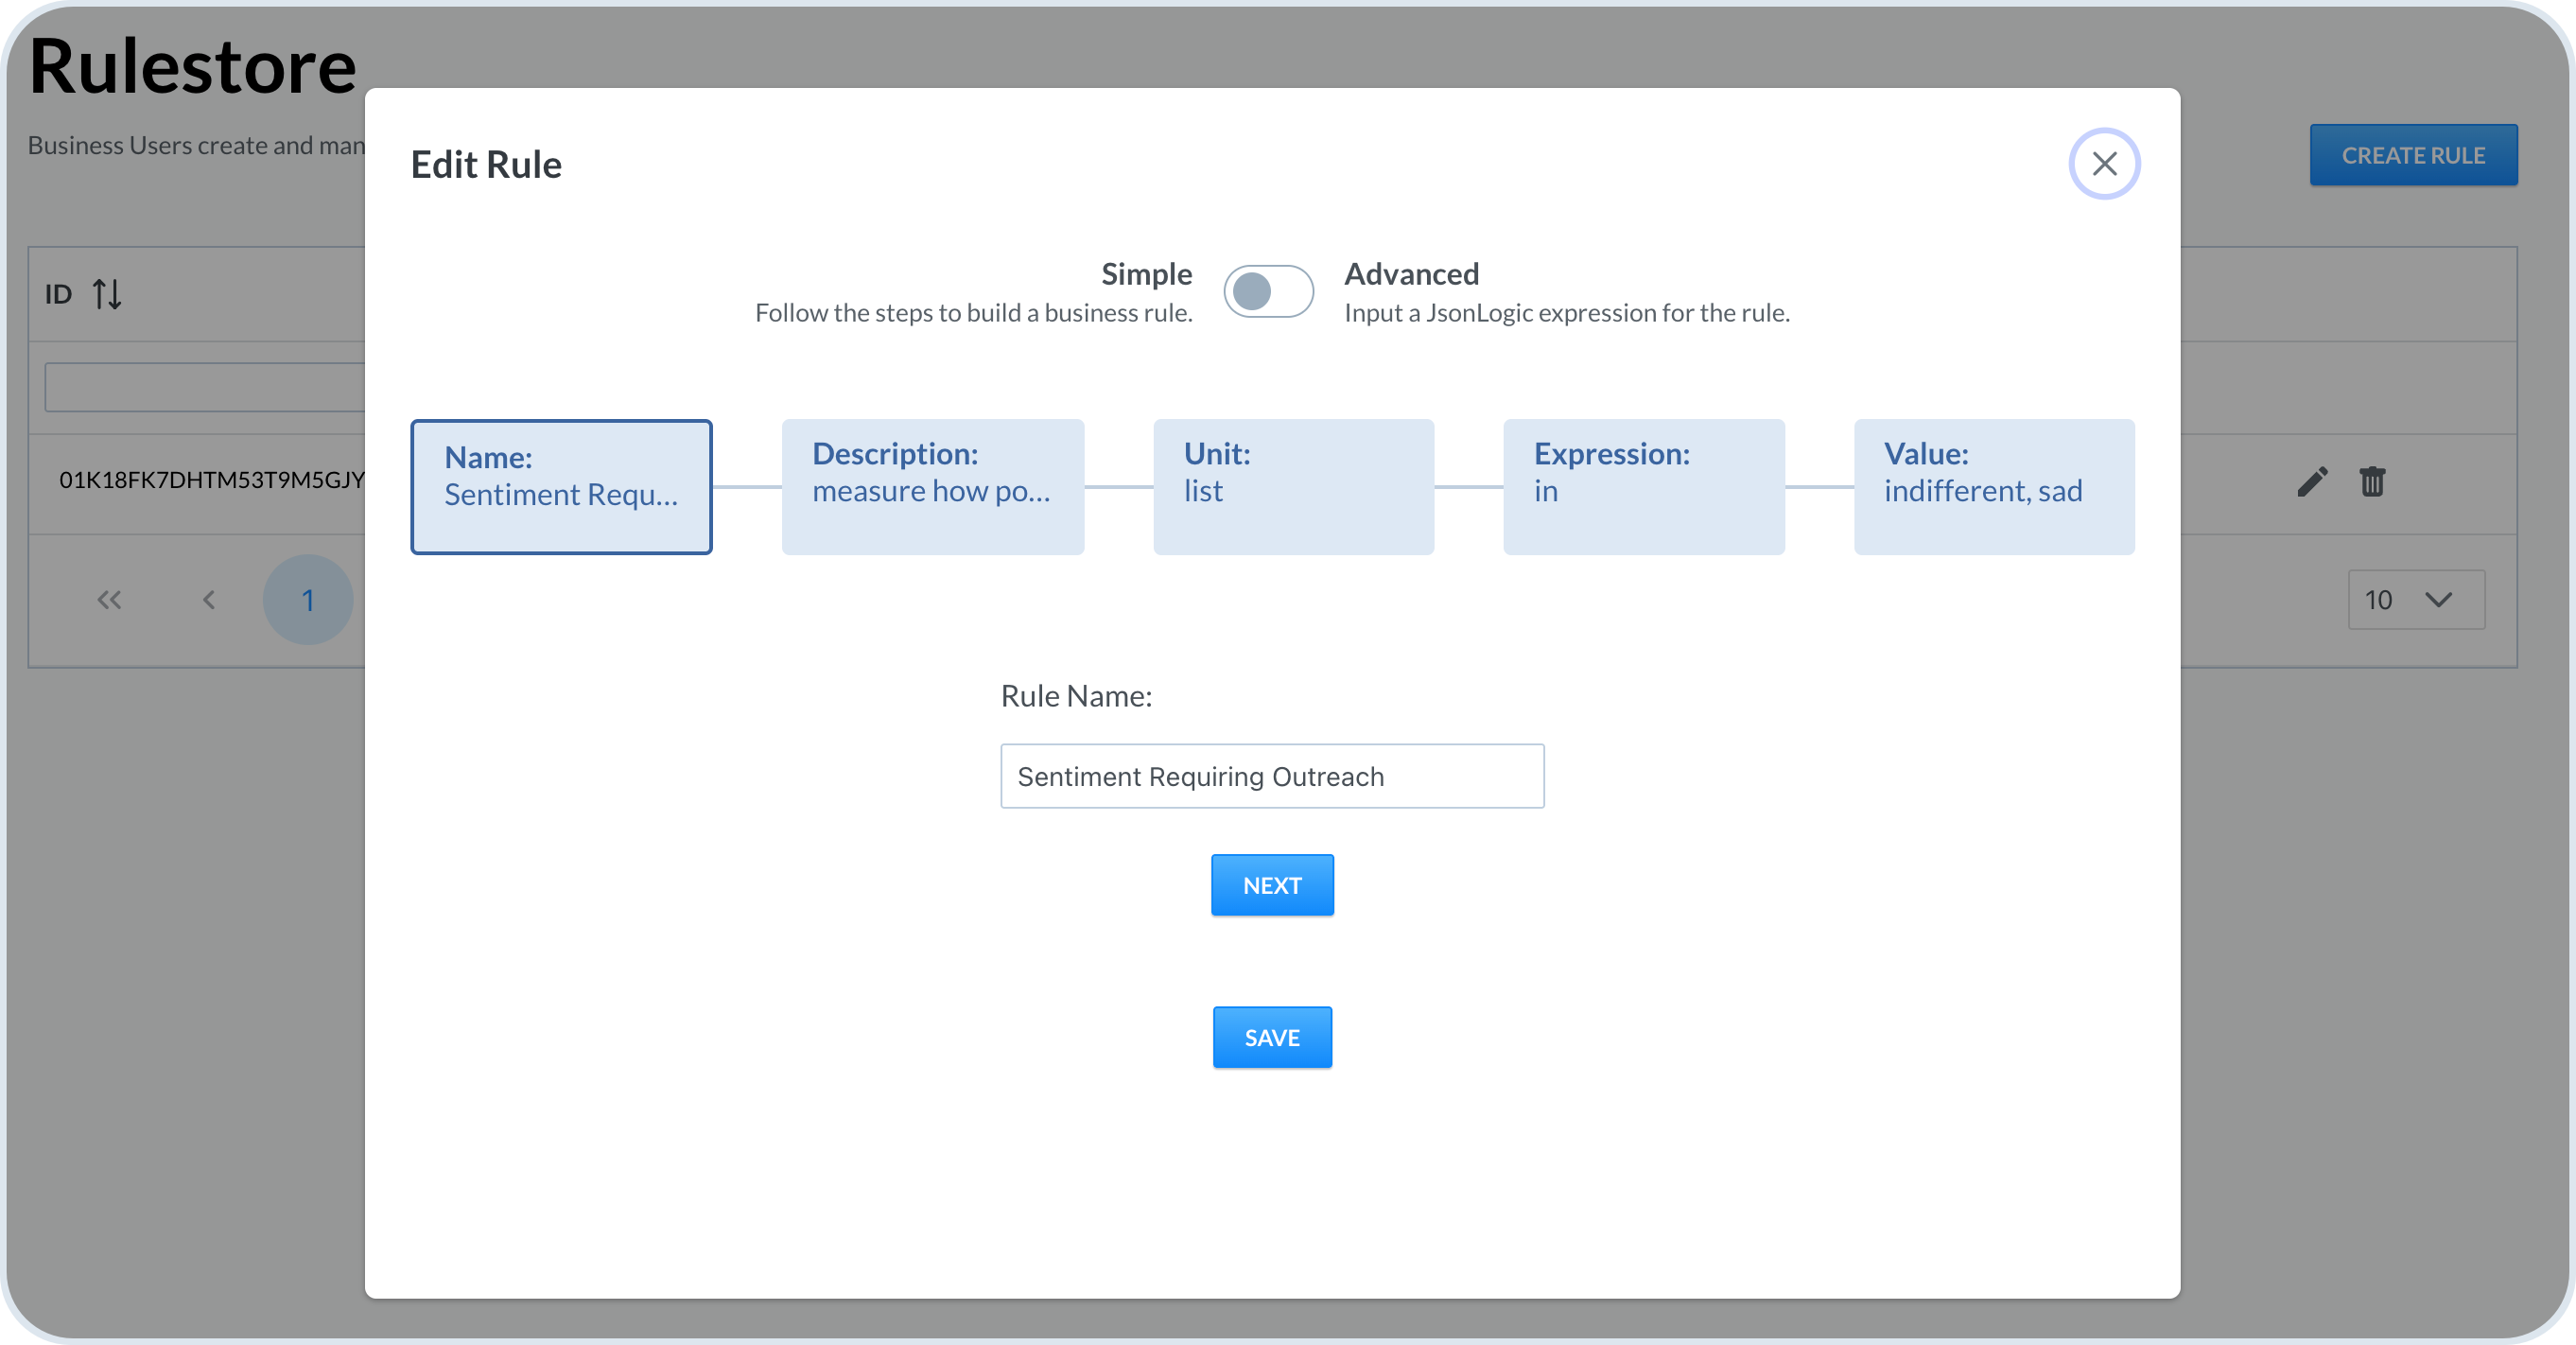The width and height of the screenshot is (2576, 1345).
Task: Go to previous page chevron
Action: (x=208, y=600)
